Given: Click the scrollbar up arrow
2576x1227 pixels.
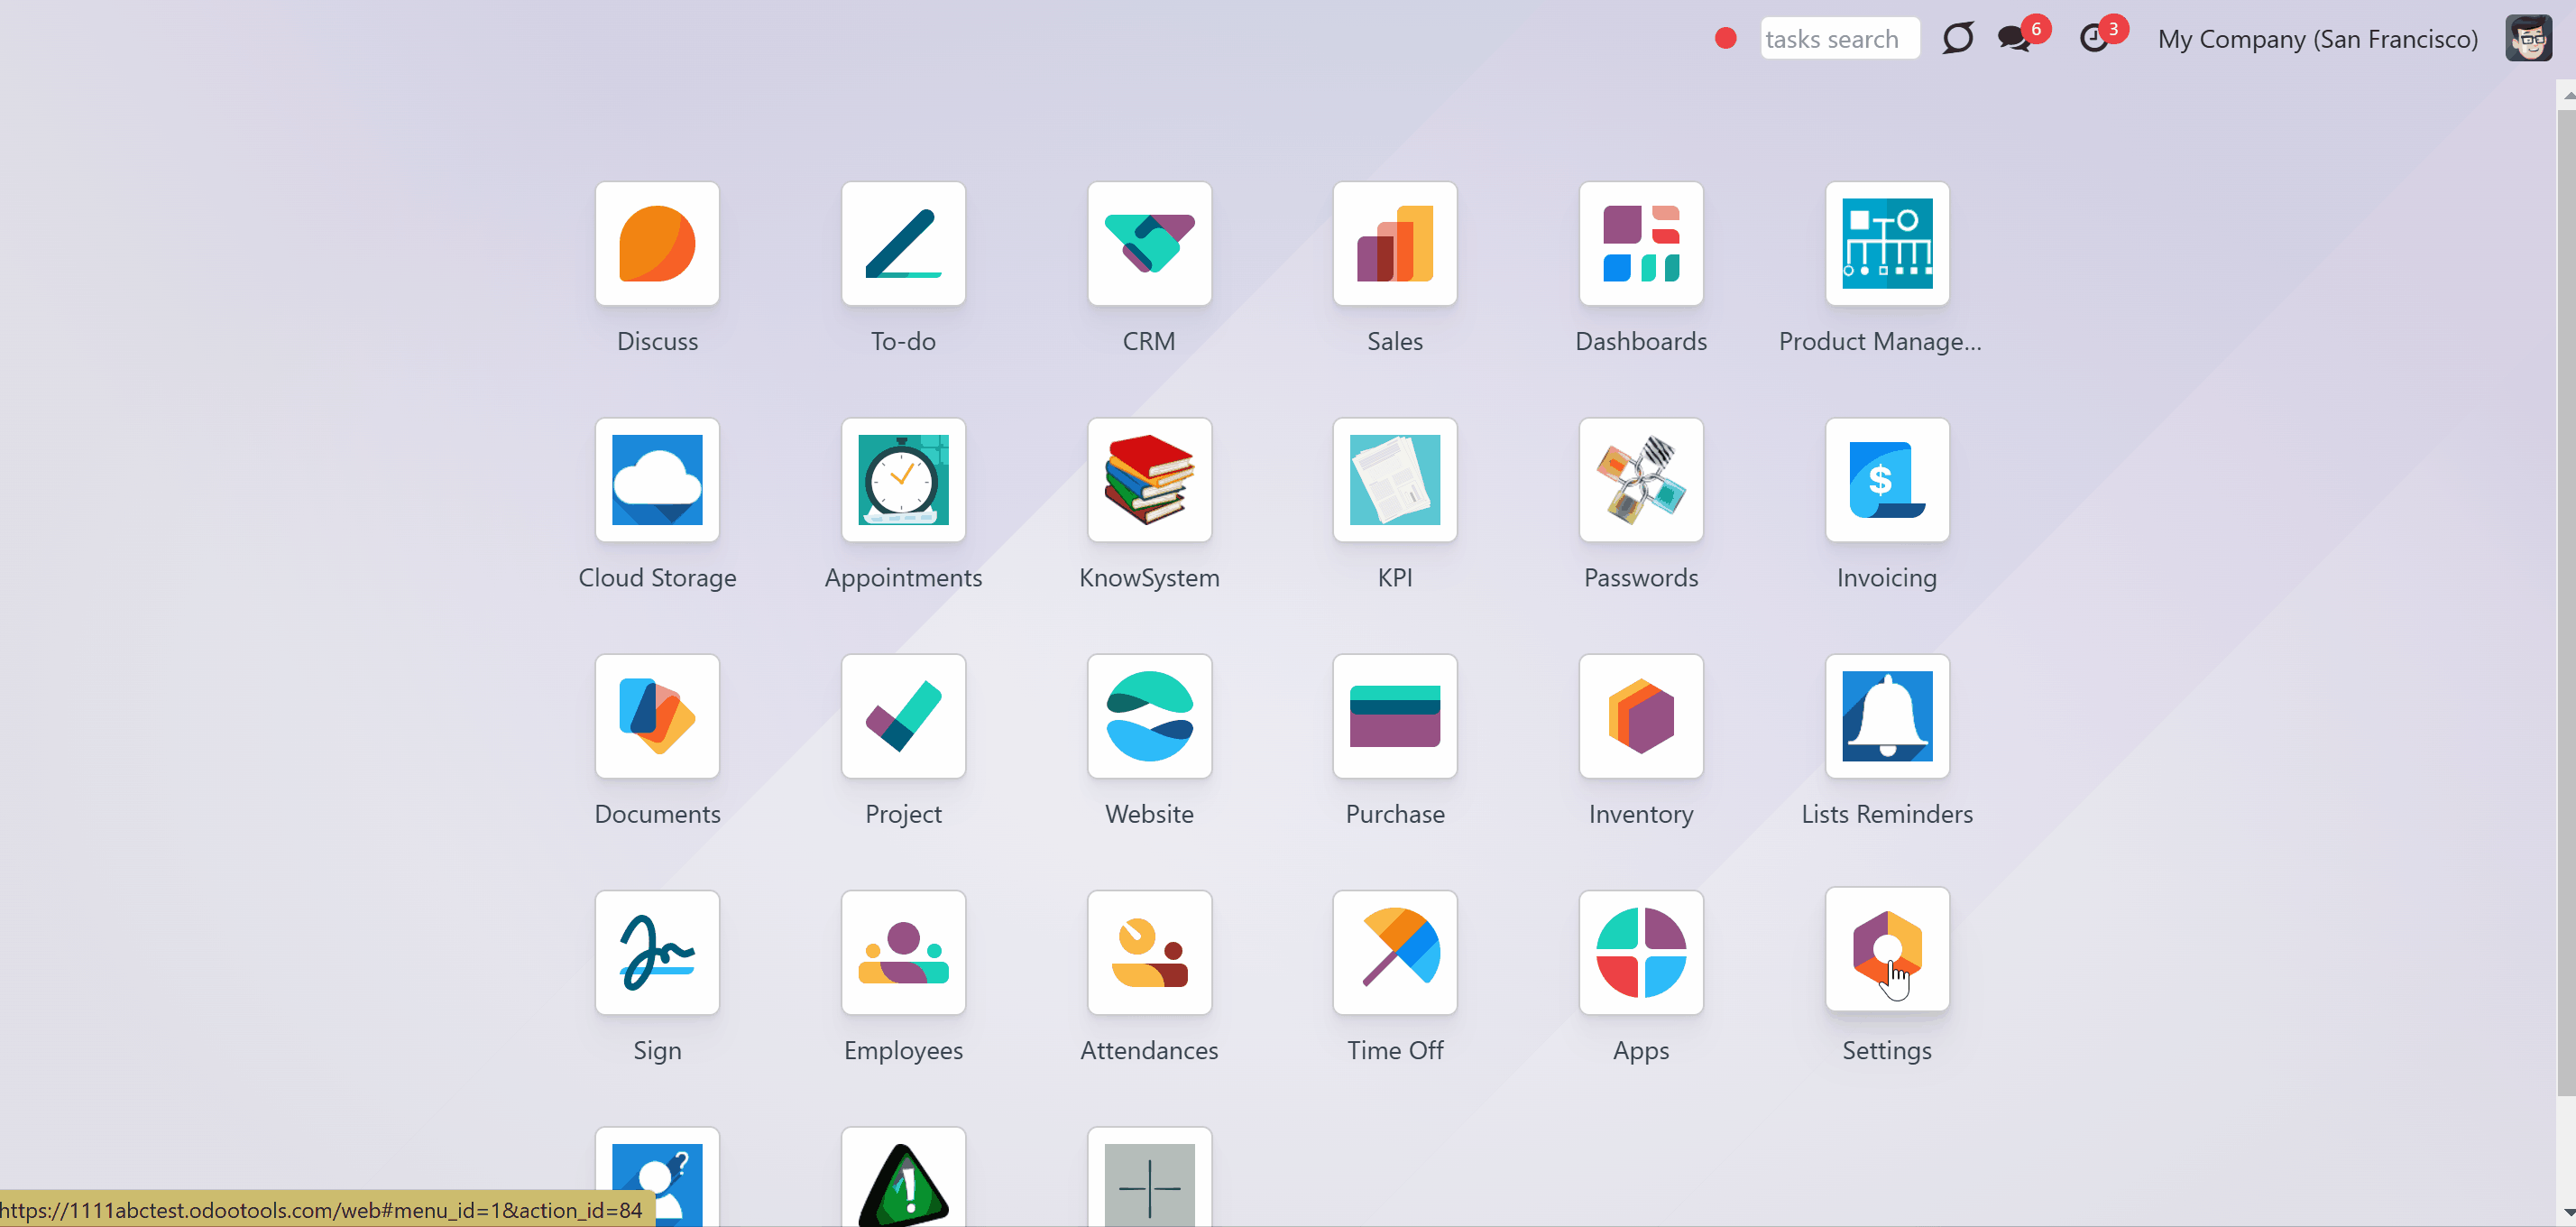Looking at the screenshot, I should (x=2567, y=95).
